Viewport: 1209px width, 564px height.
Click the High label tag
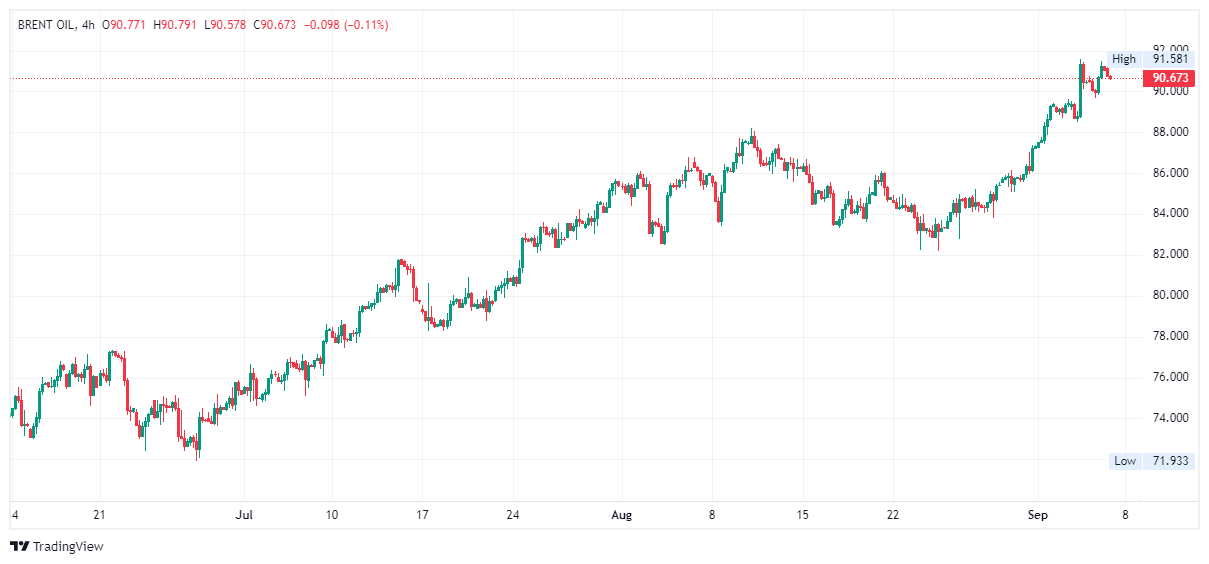point(1124,59)
